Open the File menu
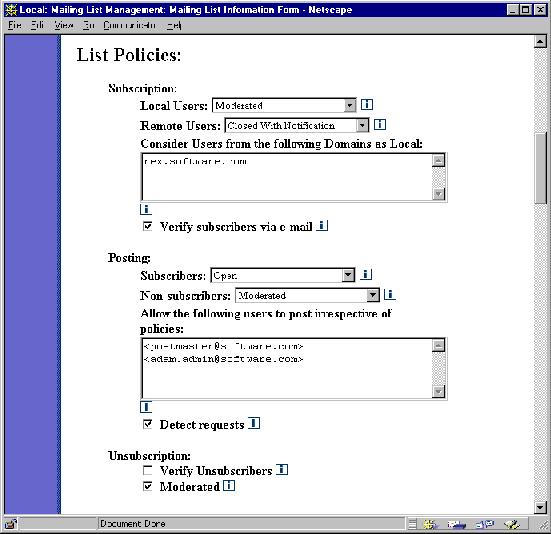The width and height of the screenshot is (551, 534). (15, 25)
